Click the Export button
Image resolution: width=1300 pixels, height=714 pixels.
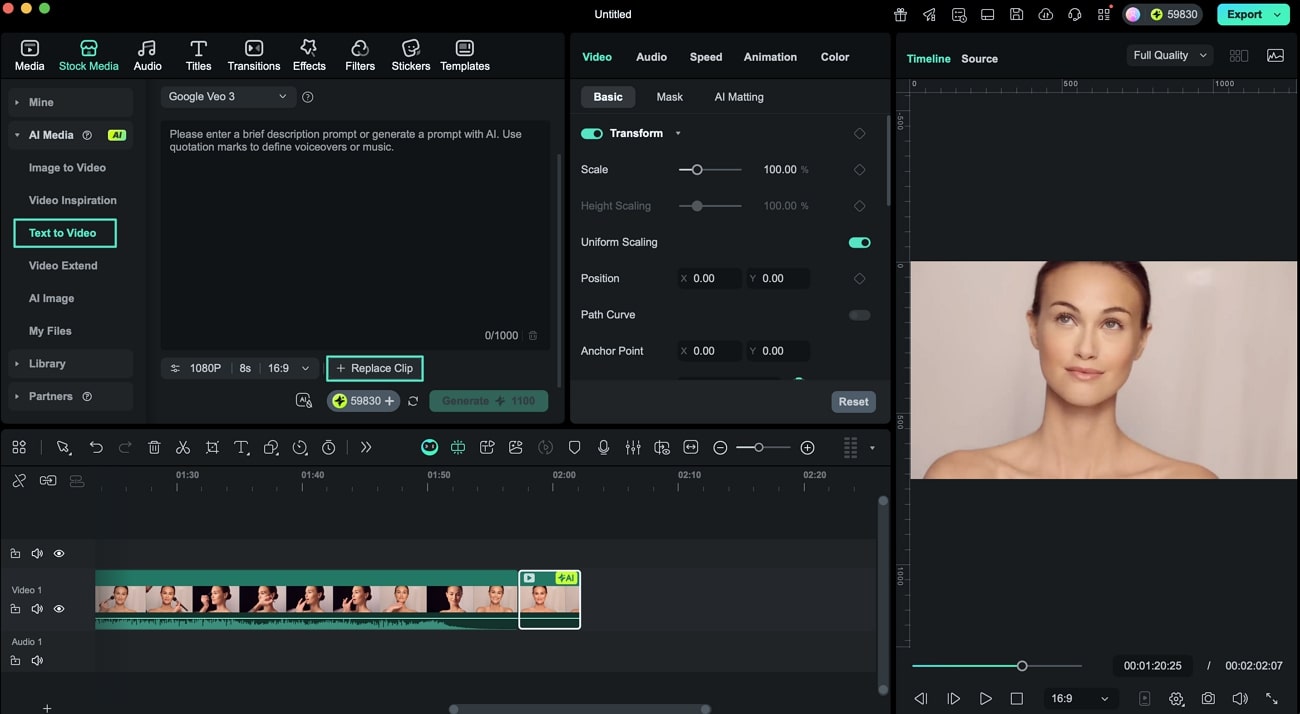coord(1246,14)
